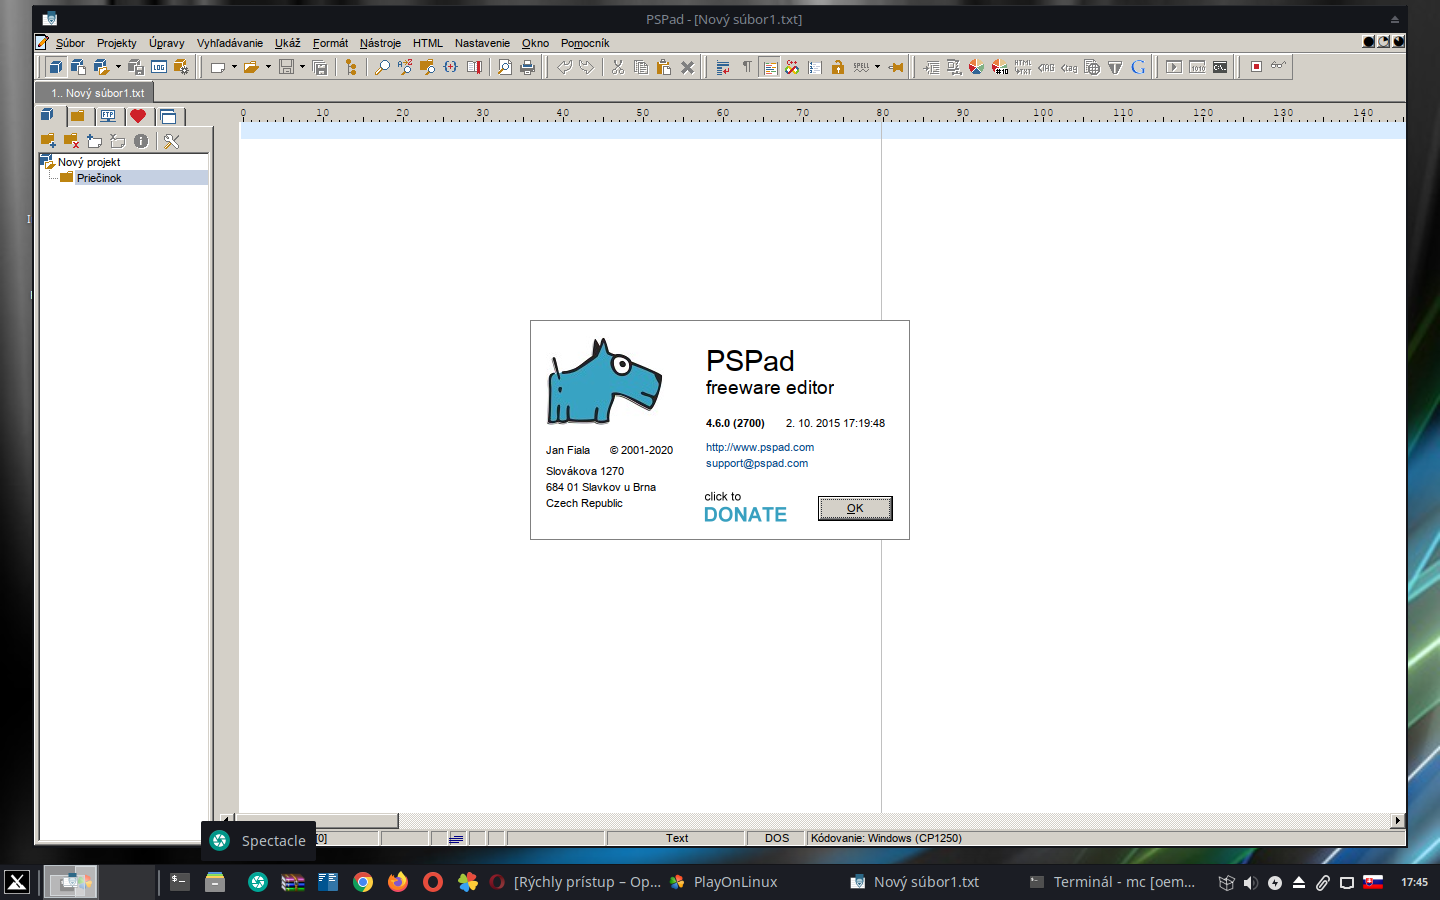The height and width of the screenshot is (900, 1440).
Task: Click the Print icon
Action: [528, 67]
